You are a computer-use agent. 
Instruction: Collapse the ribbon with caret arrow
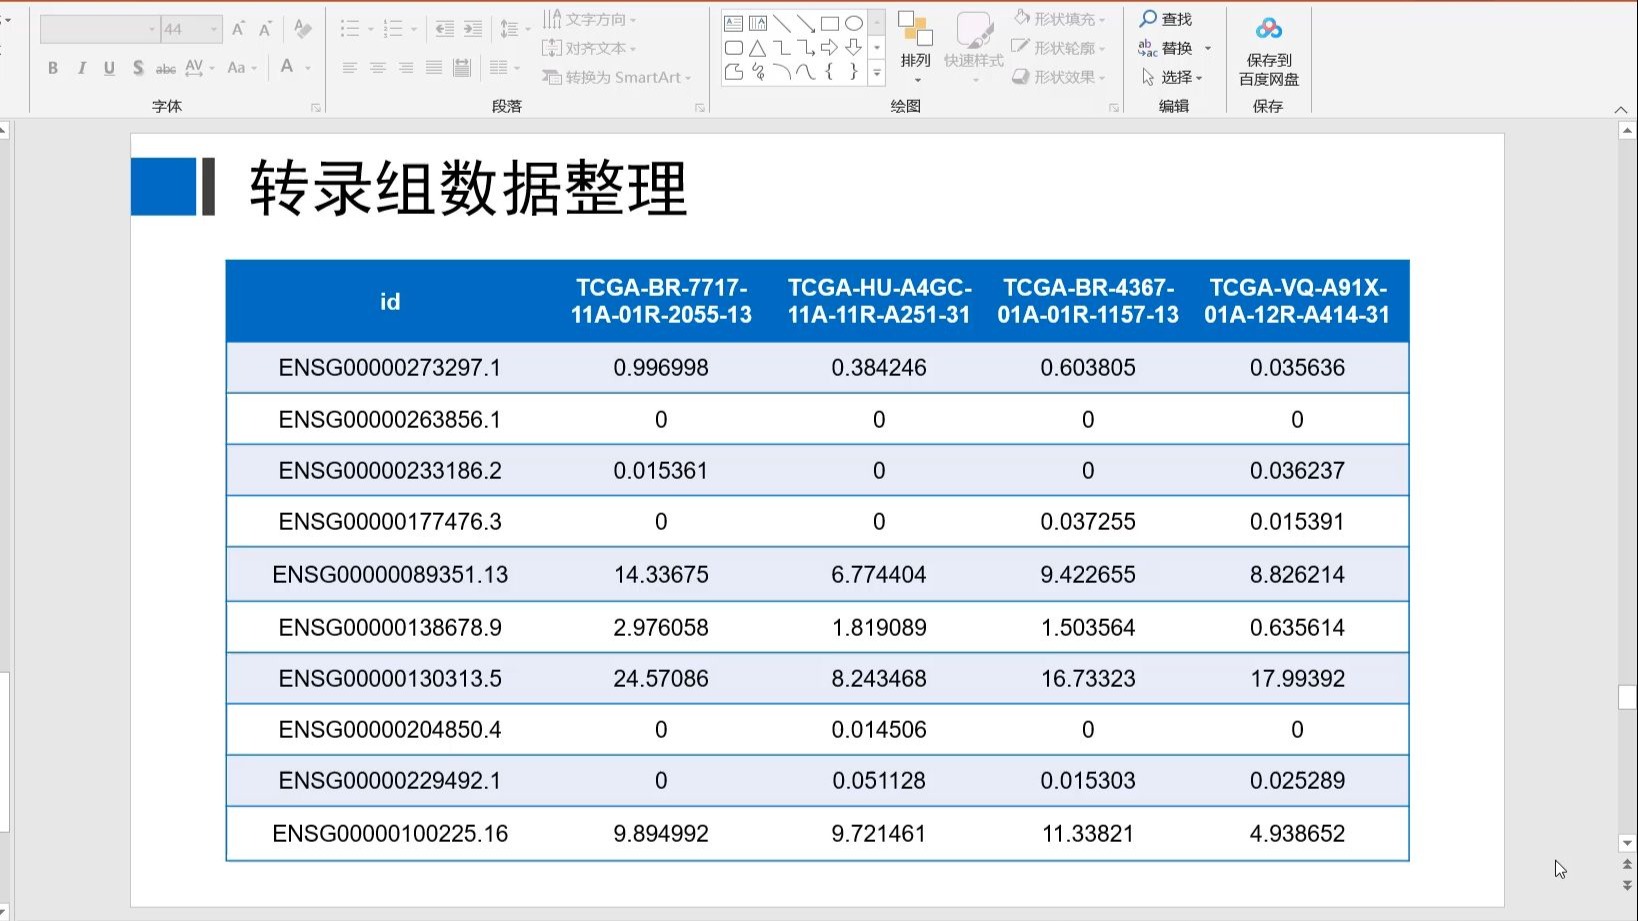pos(1621,109)
